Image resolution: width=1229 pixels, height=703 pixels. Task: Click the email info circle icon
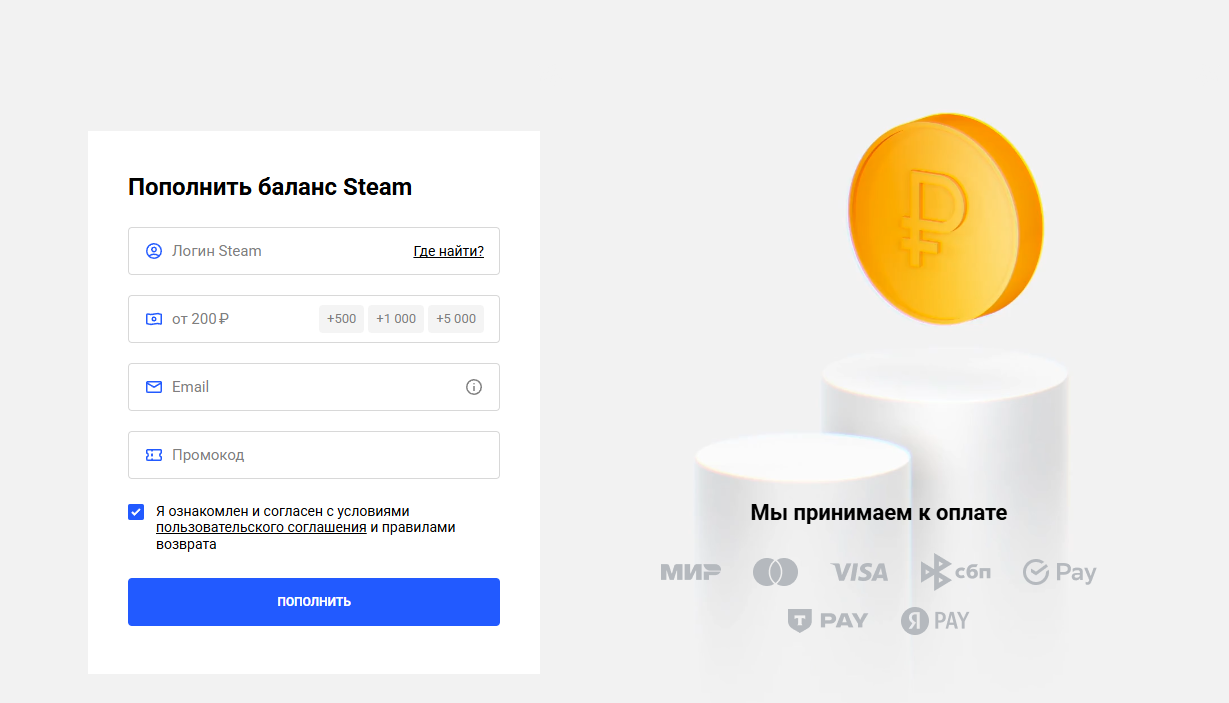(x=474, y=387)
